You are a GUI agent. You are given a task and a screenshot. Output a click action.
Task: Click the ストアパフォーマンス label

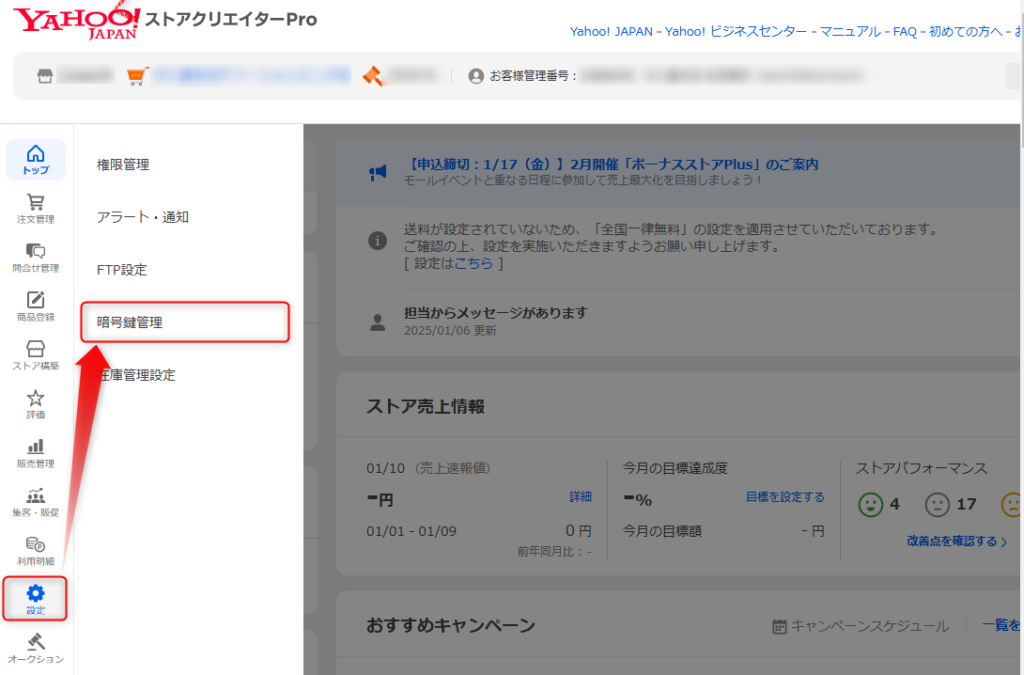click(921, 468)
